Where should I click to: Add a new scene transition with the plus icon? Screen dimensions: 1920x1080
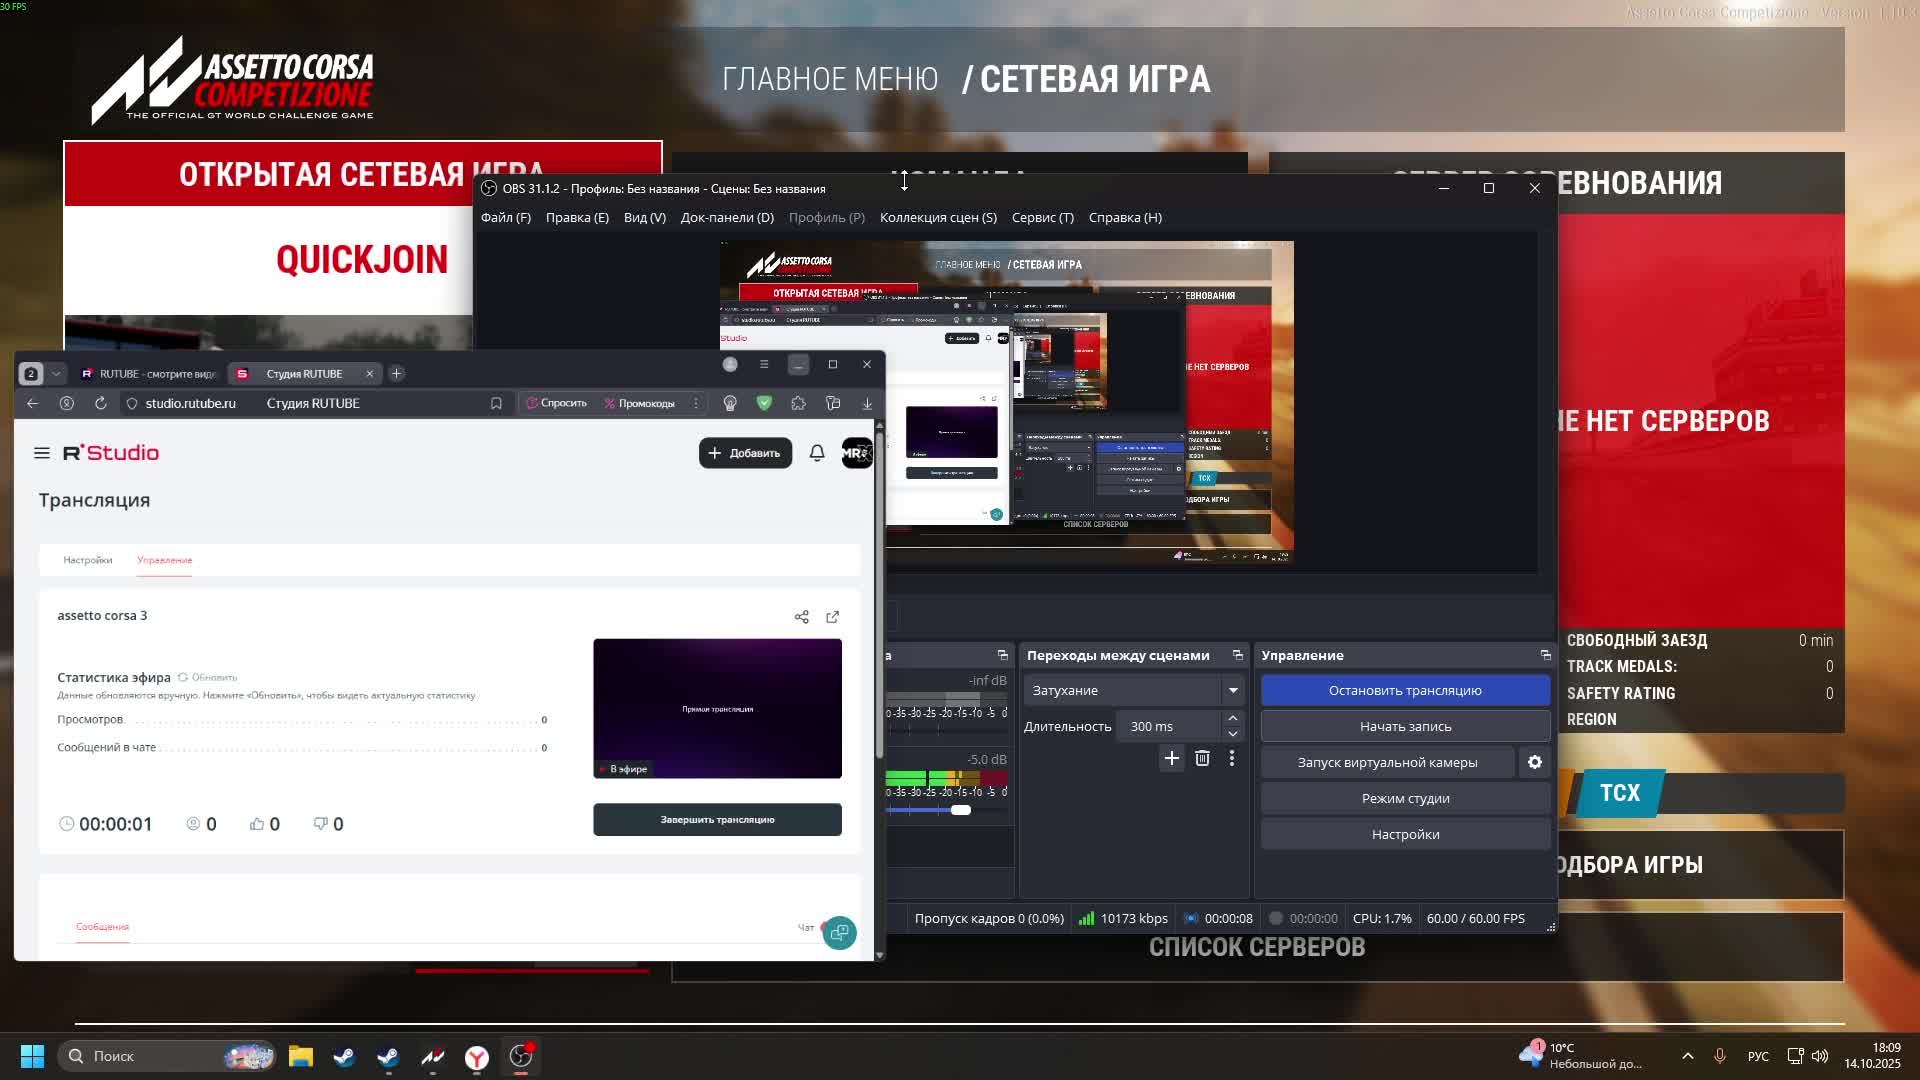(1171, 759)
